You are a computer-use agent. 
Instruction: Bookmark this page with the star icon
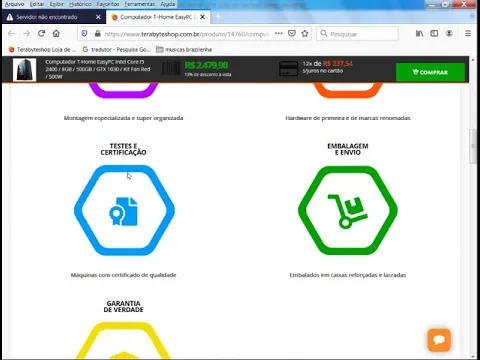[305, 34]
